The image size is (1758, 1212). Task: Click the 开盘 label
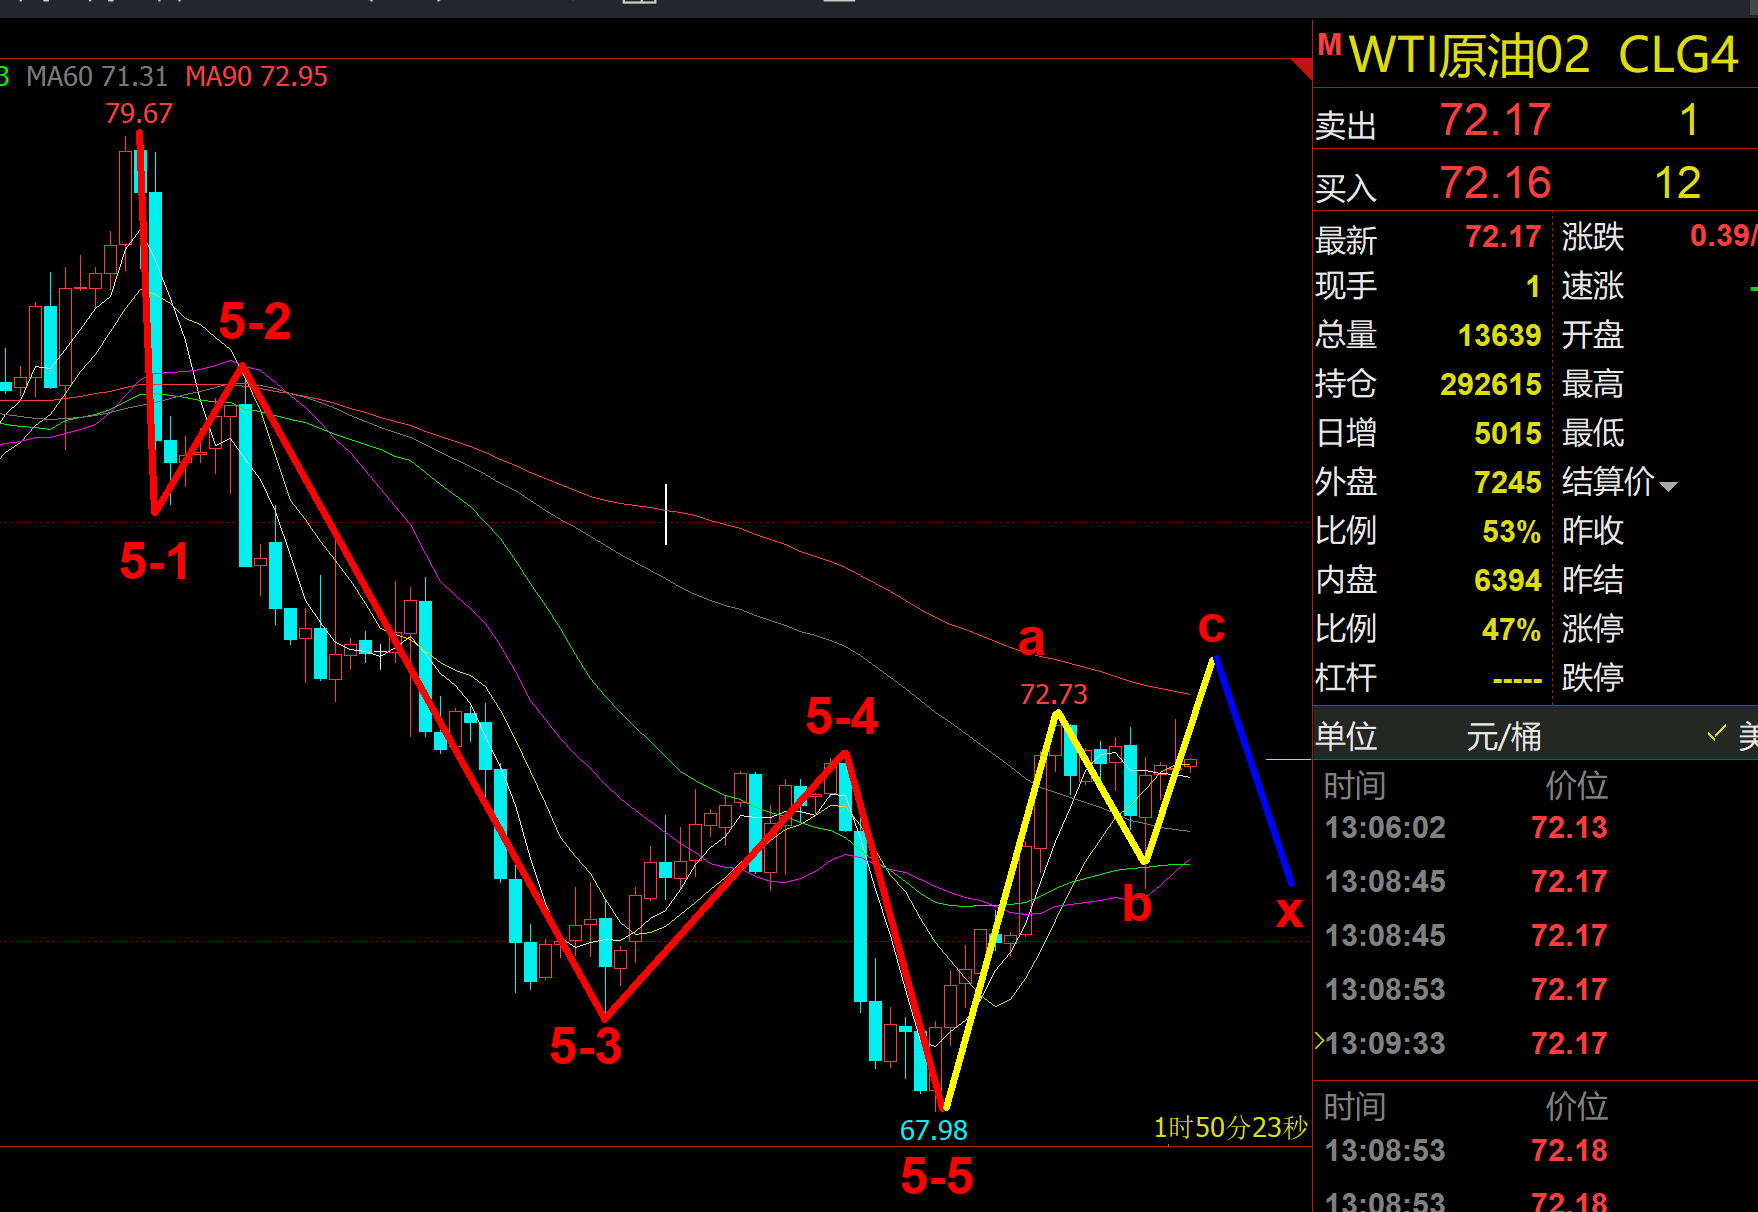point(1593,335)
